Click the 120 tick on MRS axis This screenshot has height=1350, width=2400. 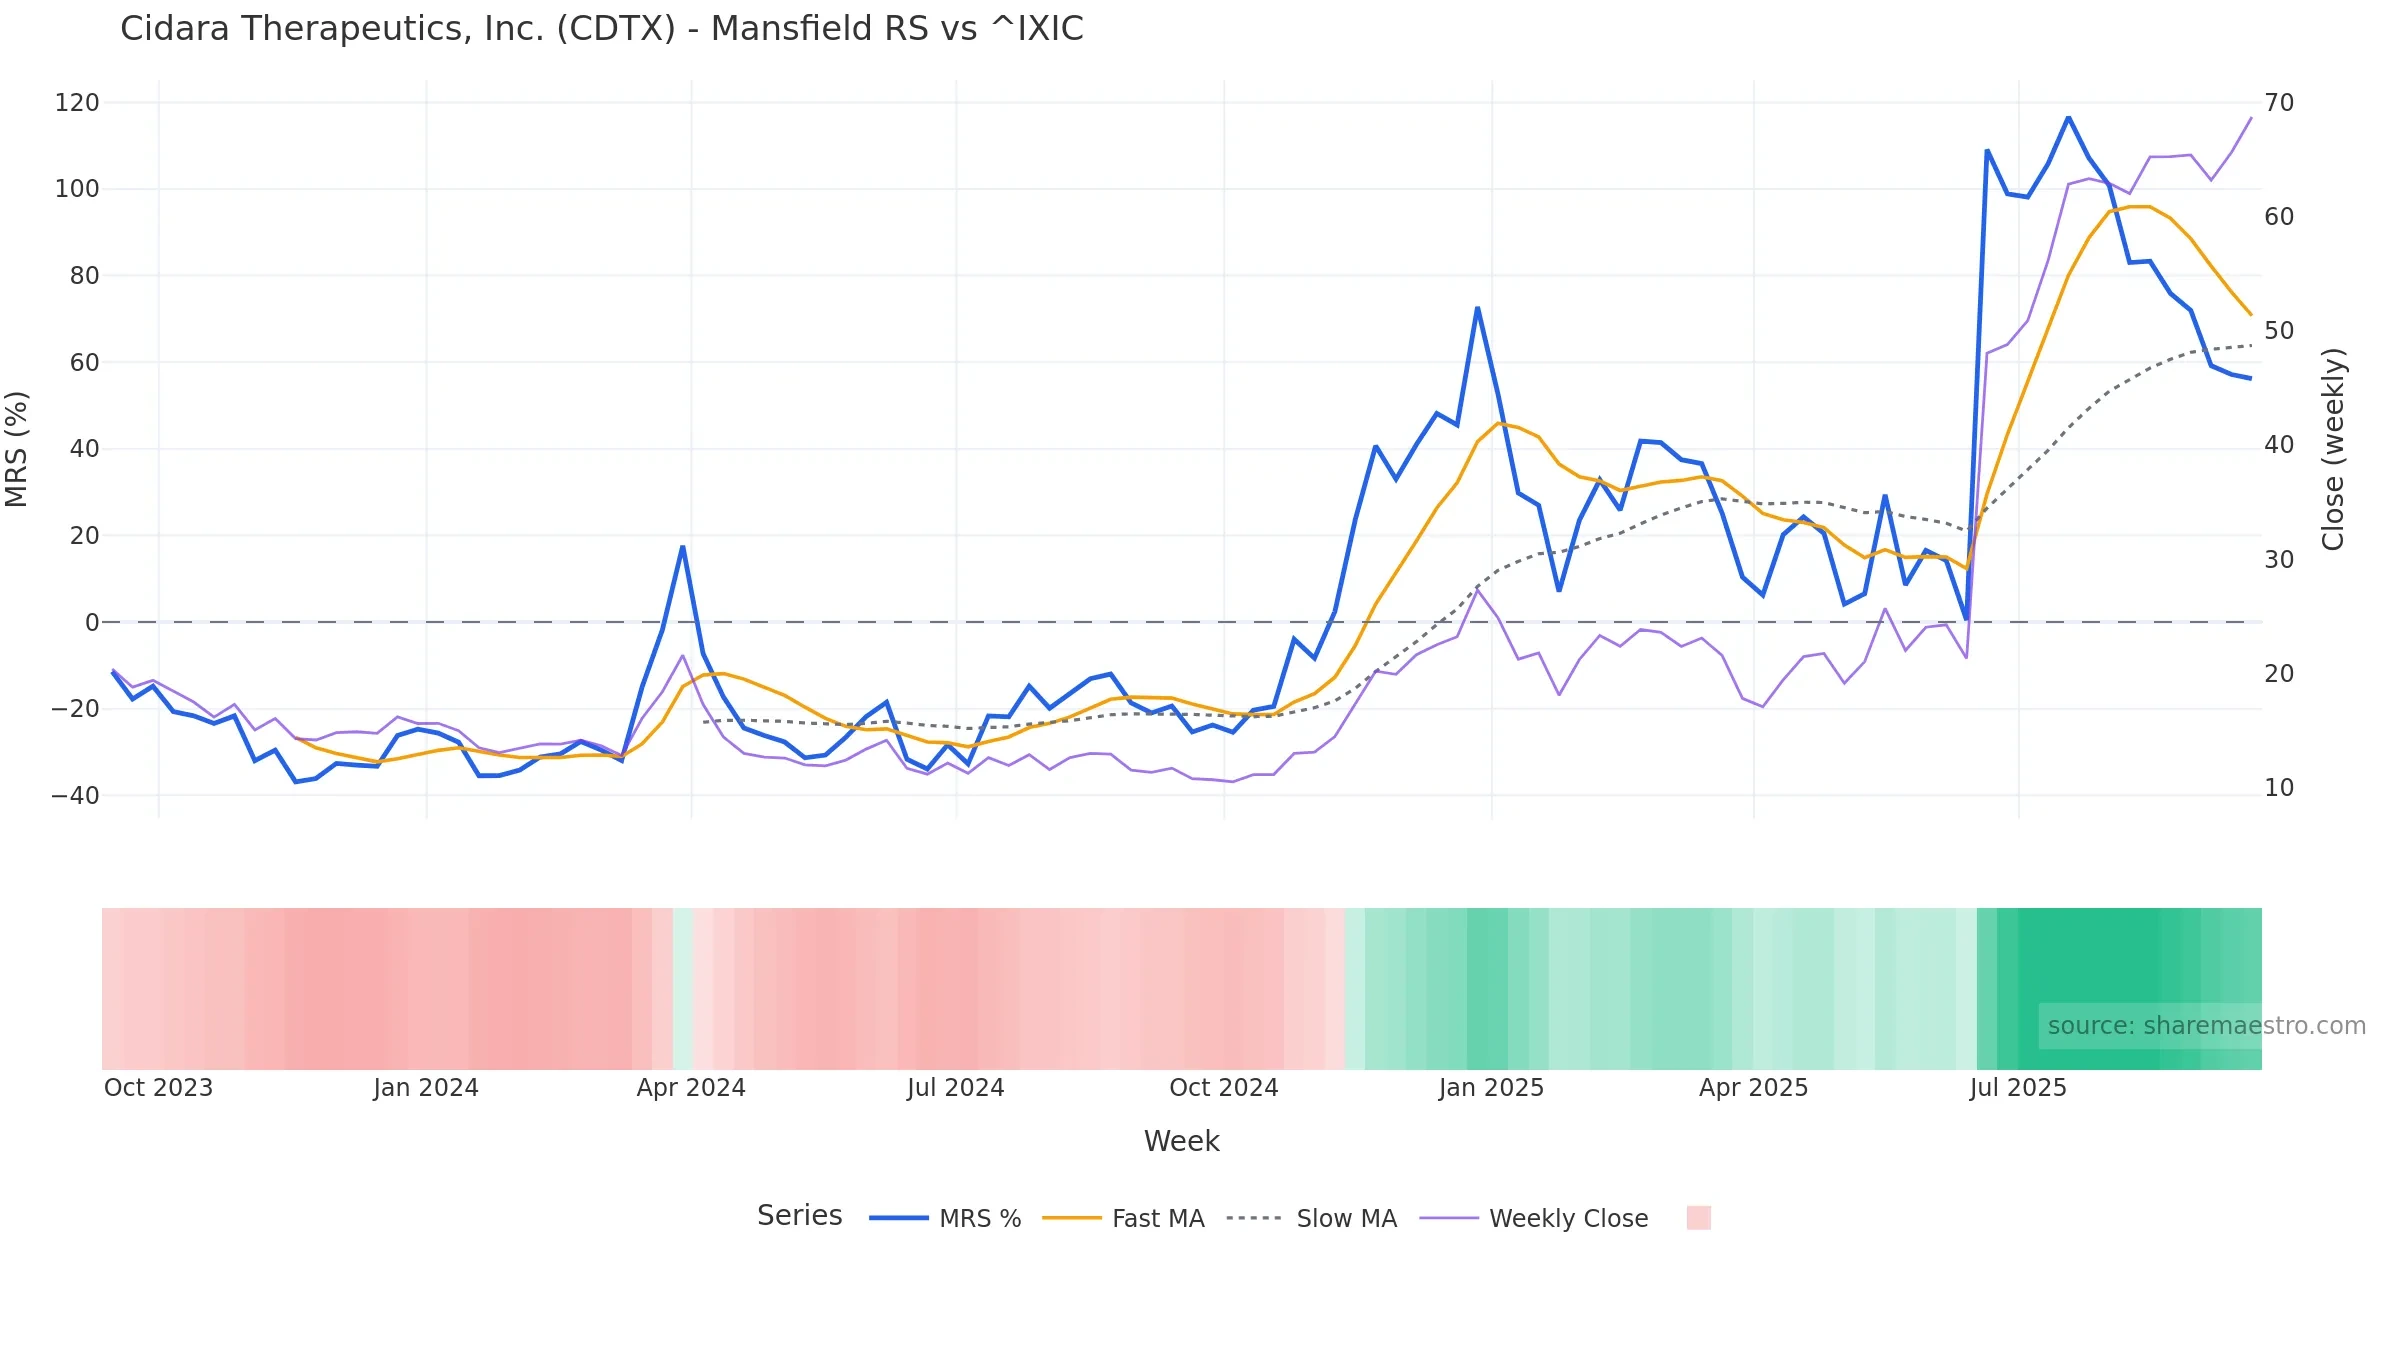pyautogui.click(x=77, y=103)
